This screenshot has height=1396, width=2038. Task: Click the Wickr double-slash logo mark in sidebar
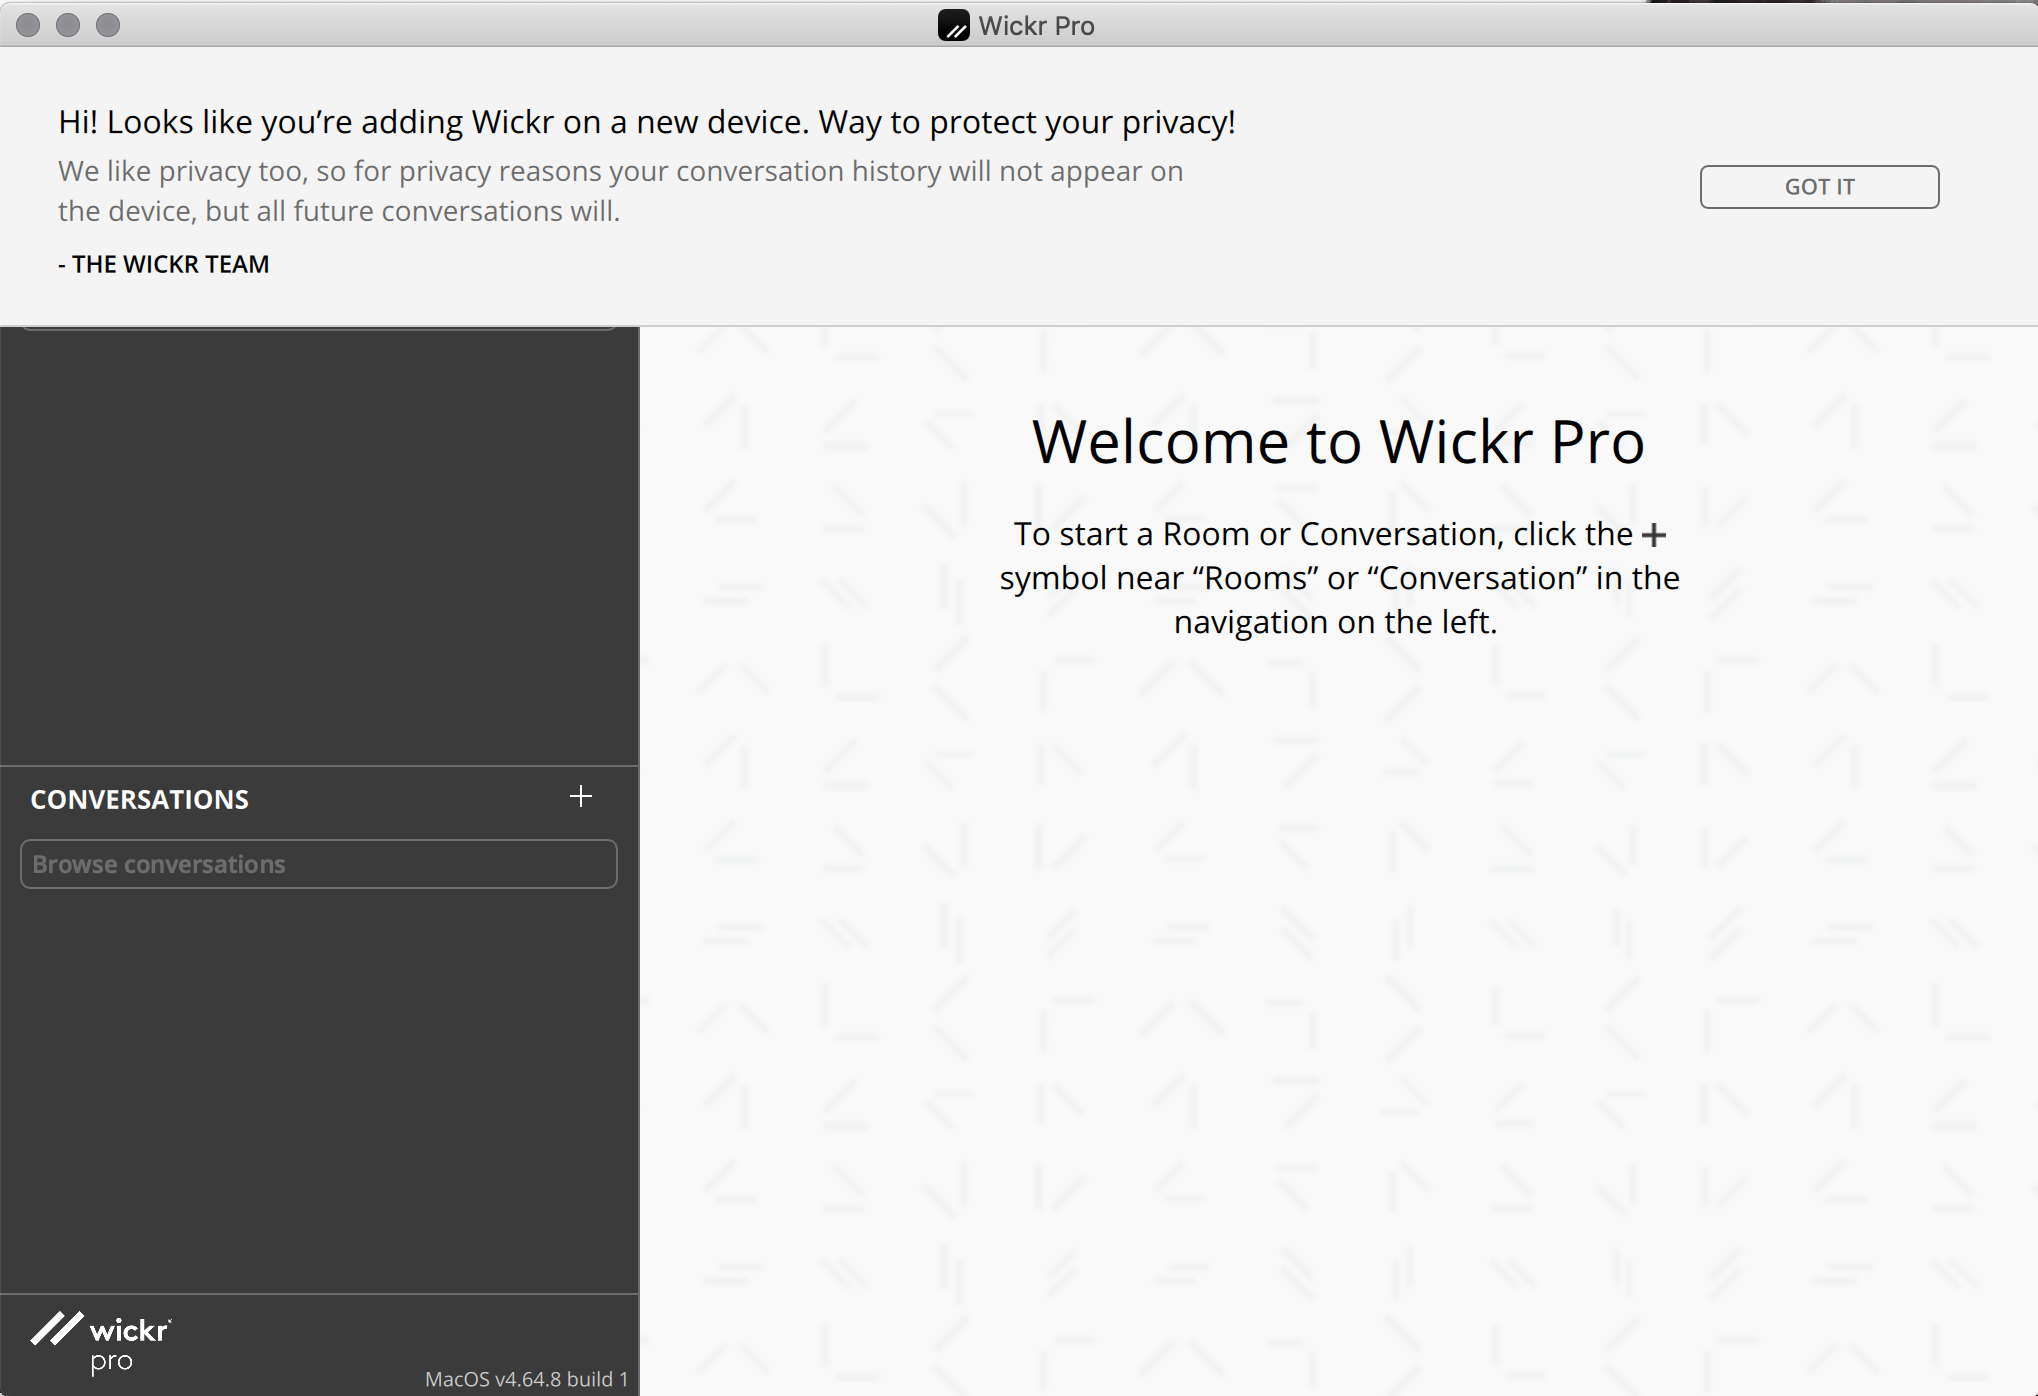click(56, 1329)
